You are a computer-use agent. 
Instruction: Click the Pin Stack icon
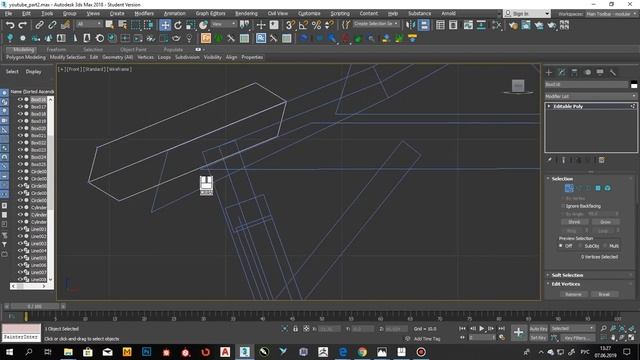[549, 160]
